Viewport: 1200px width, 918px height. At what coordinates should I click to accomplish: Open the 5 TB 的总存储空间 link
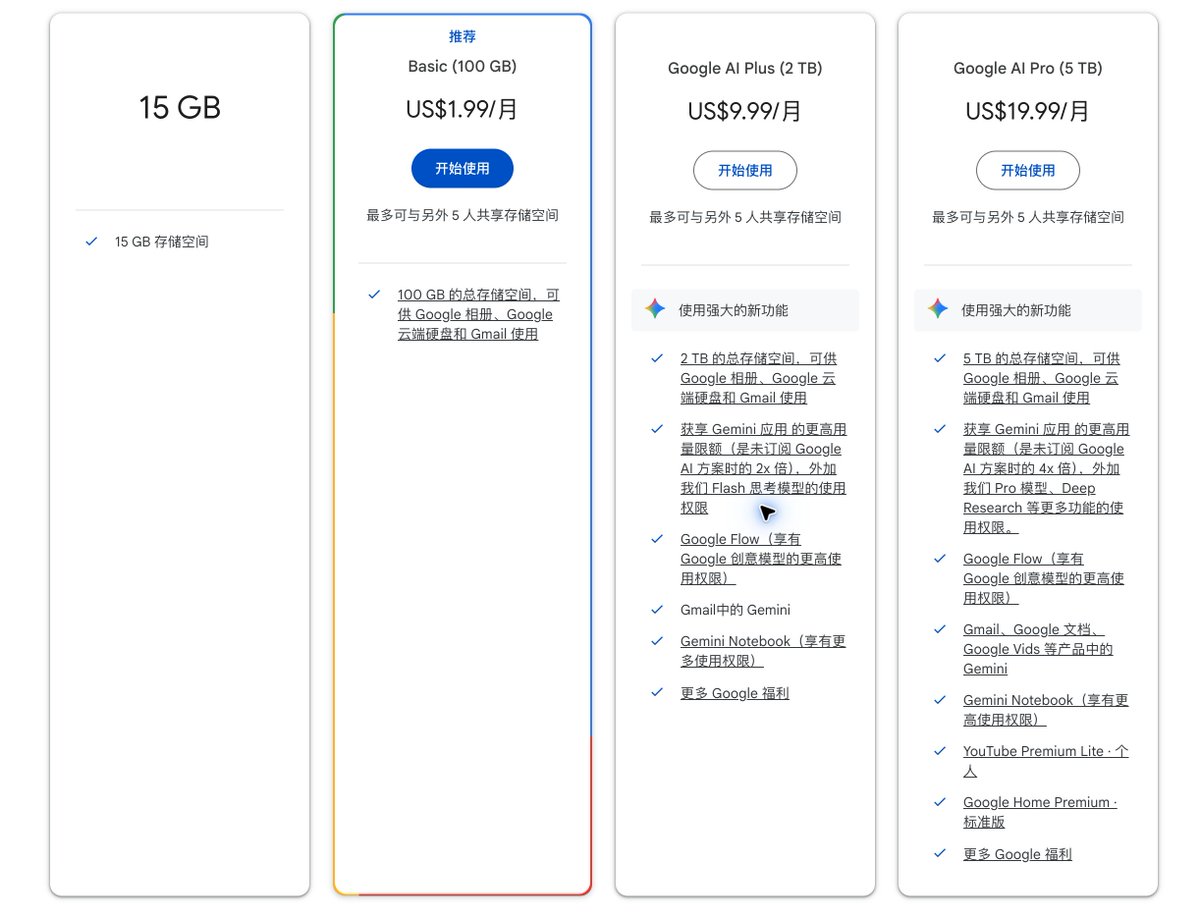click(x=1041, y=378)
